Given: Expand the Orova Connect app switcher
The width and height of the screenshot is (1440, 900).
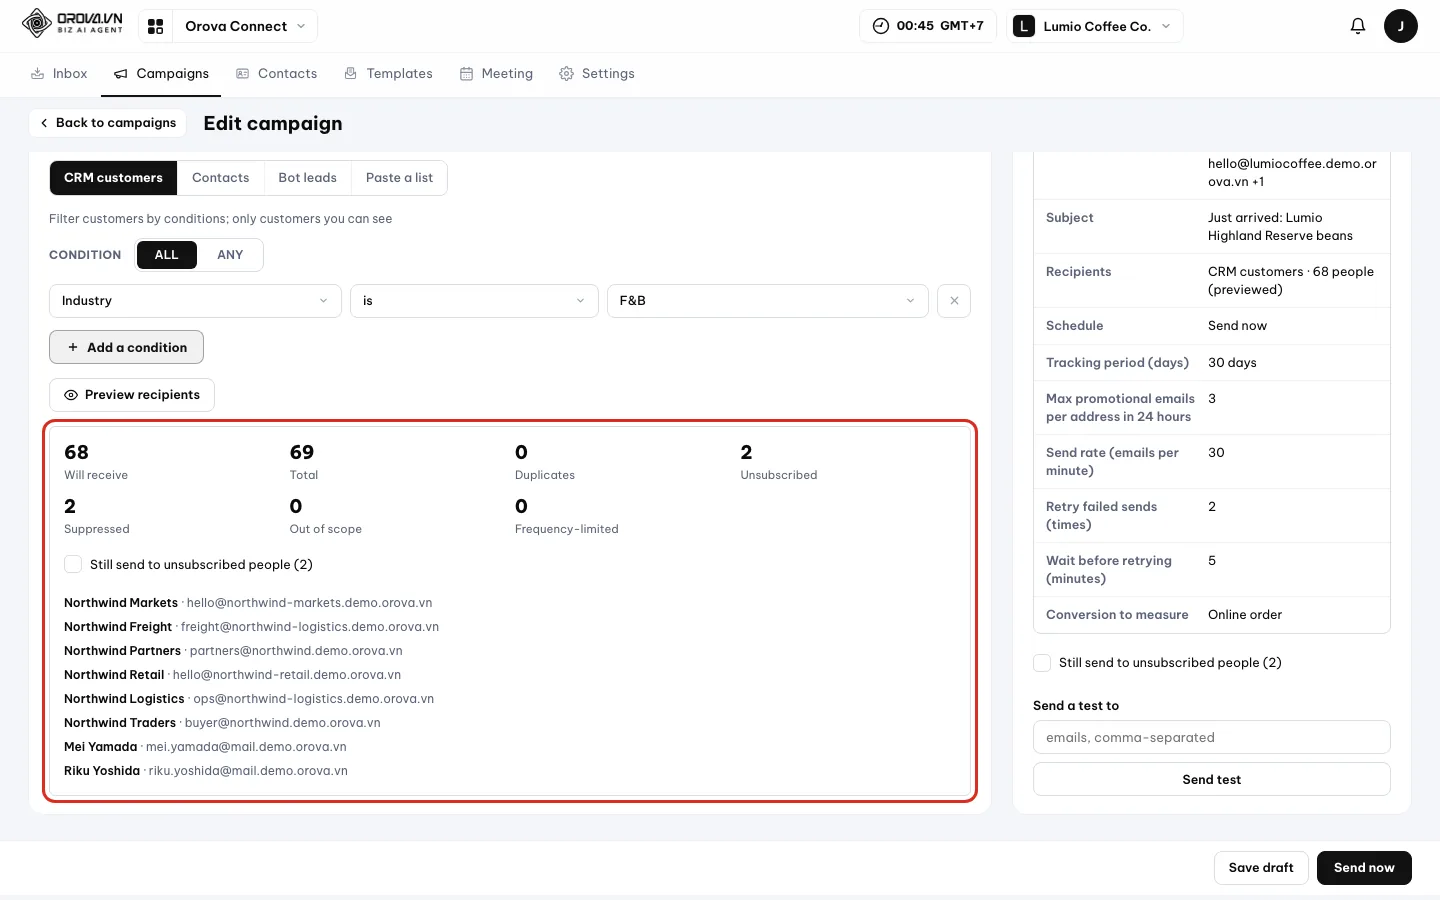Looking at the screenshot, I should pyautogui.click(x=245, y=26).
